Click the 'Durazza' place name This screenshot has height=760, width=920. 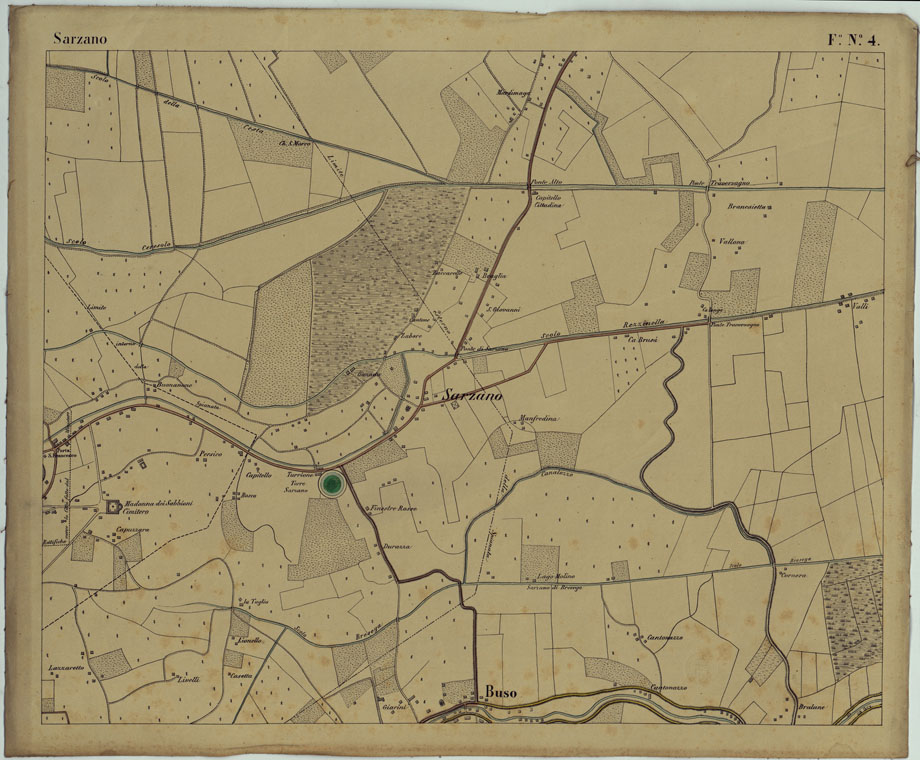click(397, 546)
